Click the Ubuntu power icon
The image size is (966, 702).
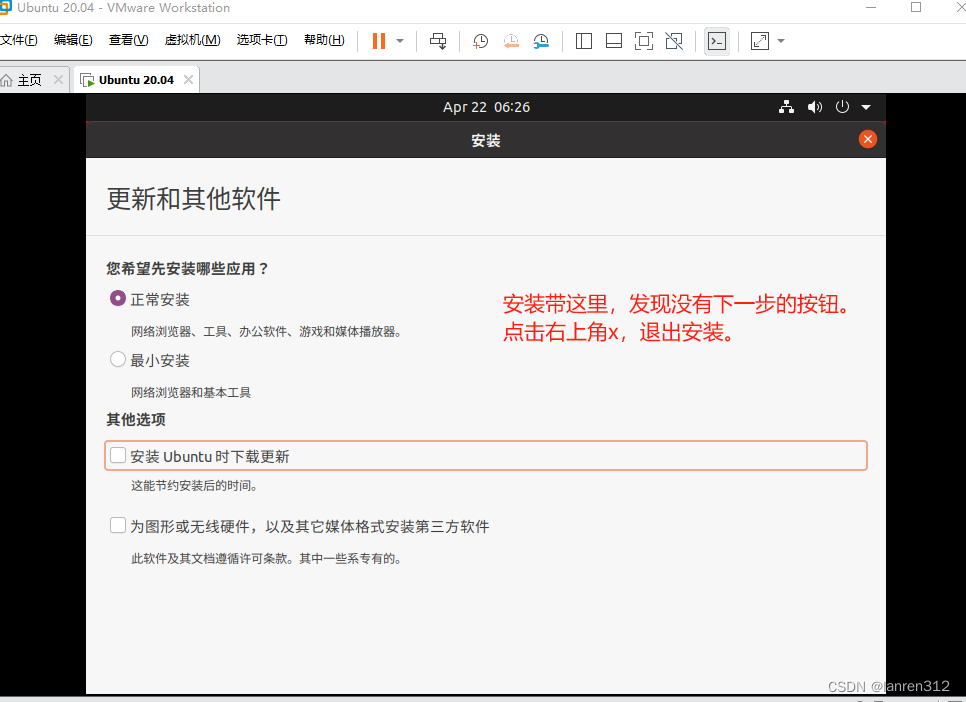click(842, 107)
